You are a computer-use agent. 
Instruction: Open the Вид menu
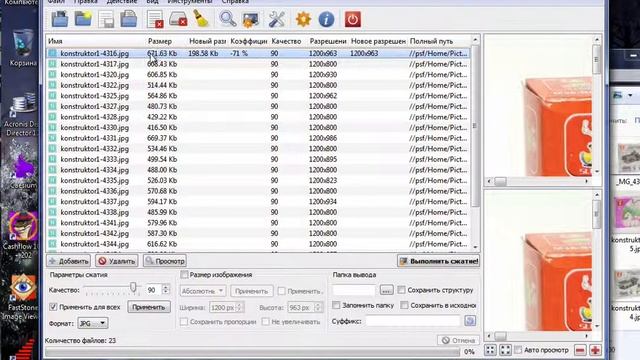[x=152, y=2]
